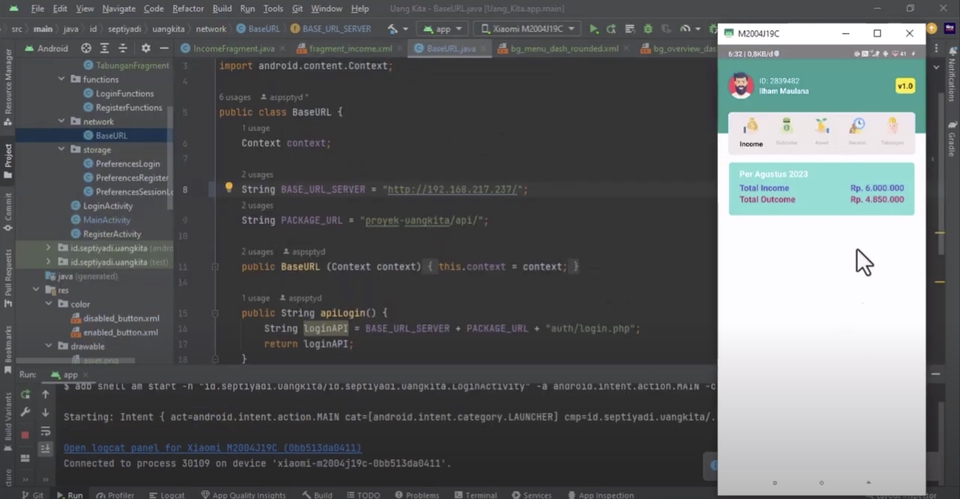Screen dimensions: 960x499
Task: Open the Profiler tool window
Action: (x=115, y=495)
